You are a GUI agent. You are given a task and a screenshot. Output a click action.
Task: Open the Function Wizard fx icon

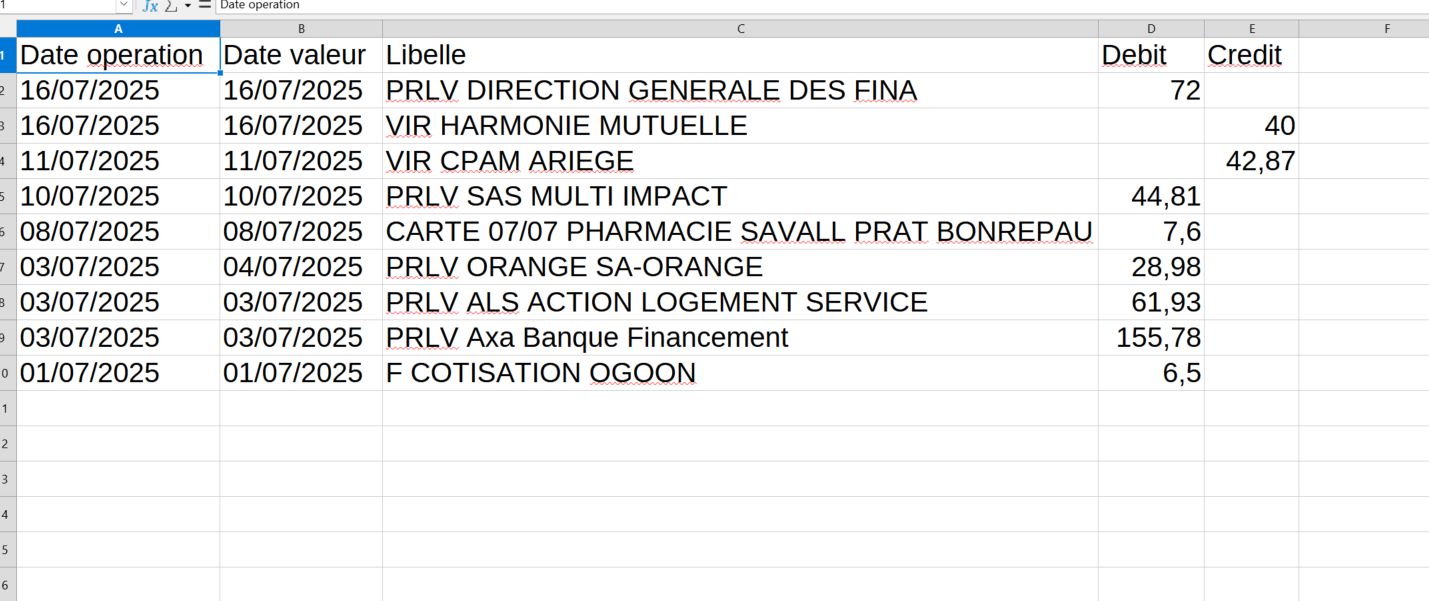pyautogui.click(x=150, y=6)
